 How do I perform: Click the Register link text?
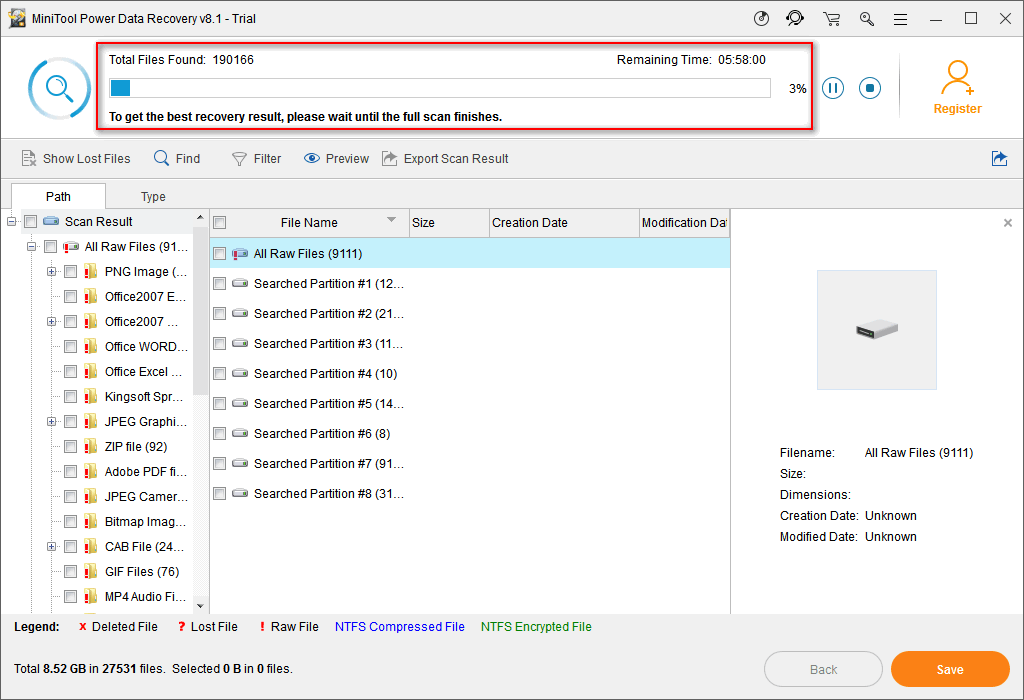click(x=957, y=109)
